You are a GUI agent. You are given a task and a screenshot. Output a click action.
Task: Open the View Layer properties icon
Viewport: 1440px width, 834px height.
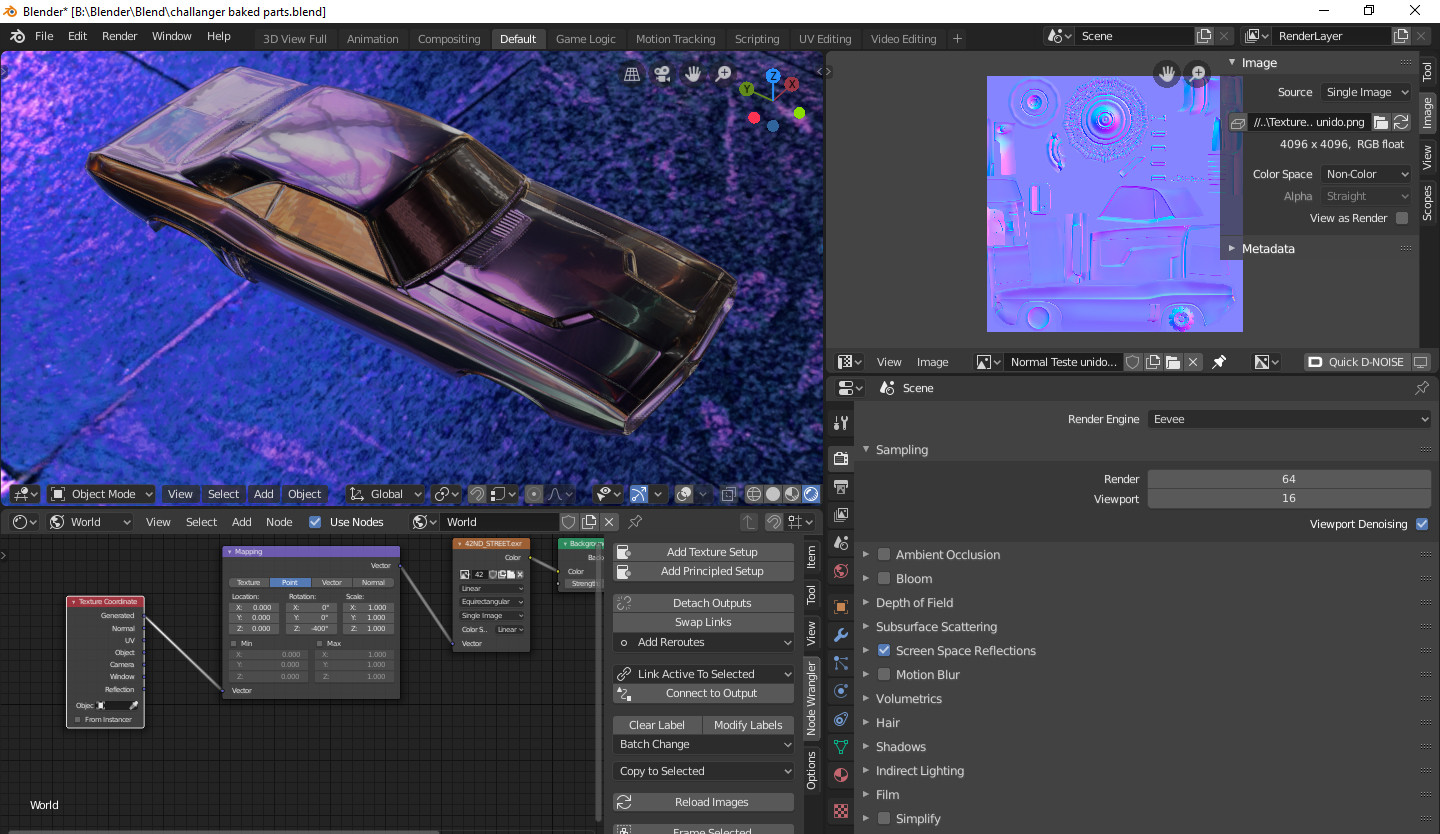[x=841, y=515]
